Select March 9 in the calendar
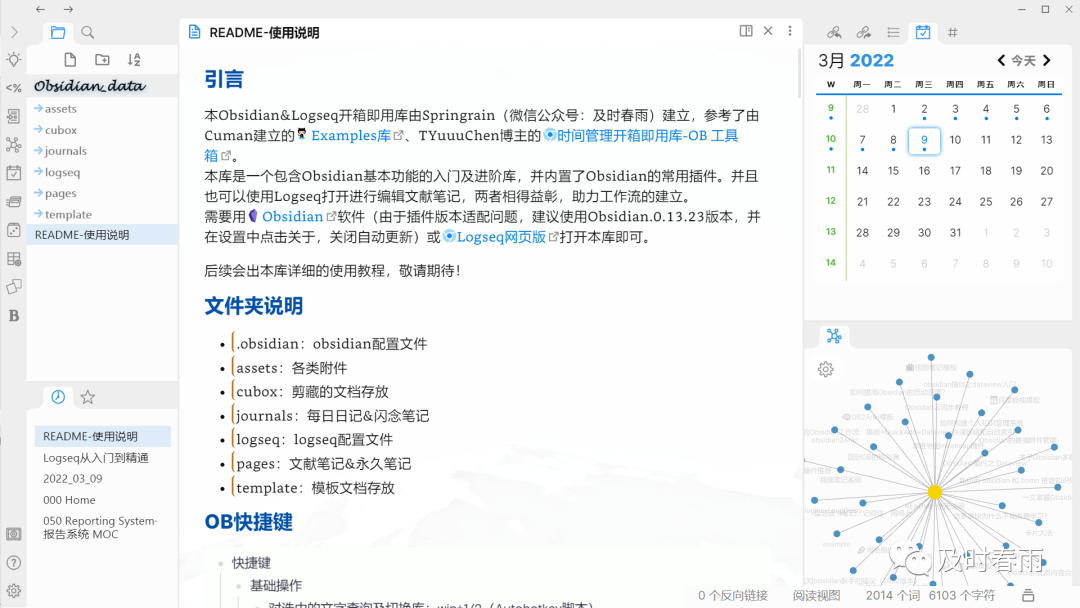This screenshot has width=1080, height=608. (924, 140)
